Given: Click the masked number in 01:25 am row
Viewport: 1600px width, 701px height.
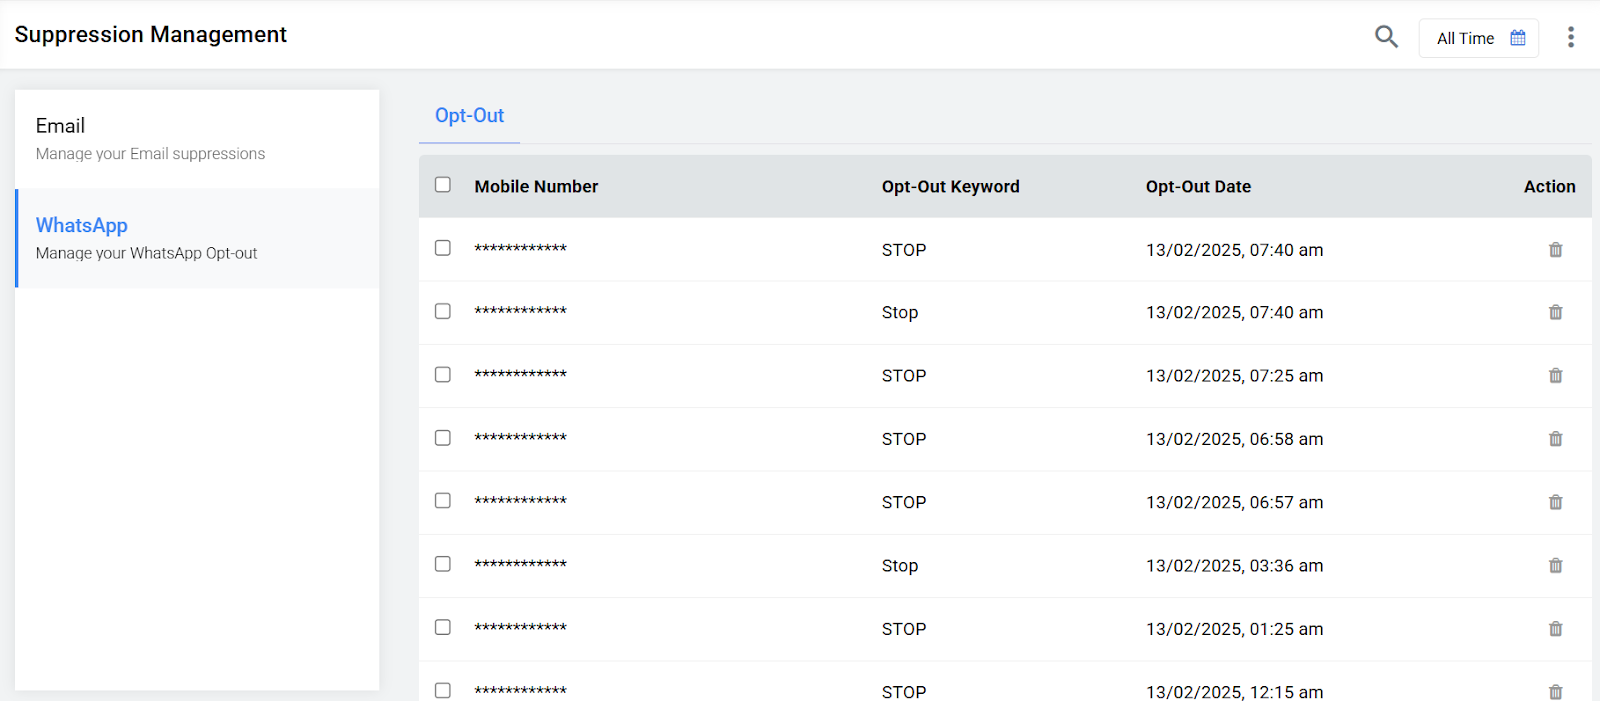Looking at the screenshot, I should tap(520, 628).
